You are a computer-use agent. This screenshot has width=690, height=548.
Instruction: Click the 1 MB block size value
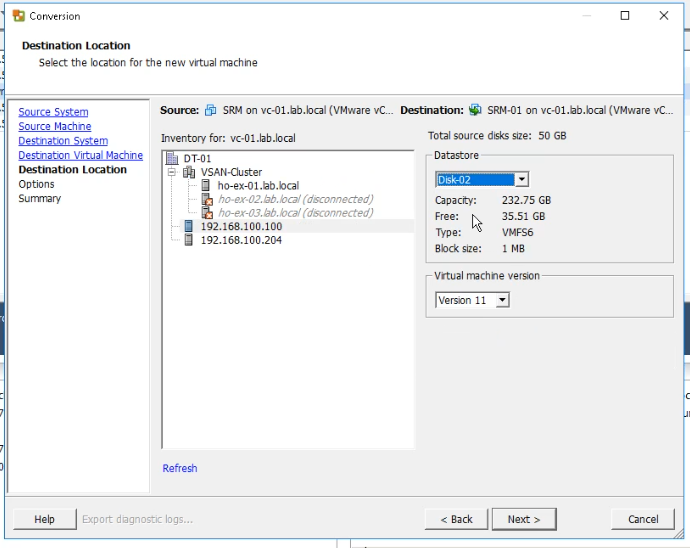(513, 249)
